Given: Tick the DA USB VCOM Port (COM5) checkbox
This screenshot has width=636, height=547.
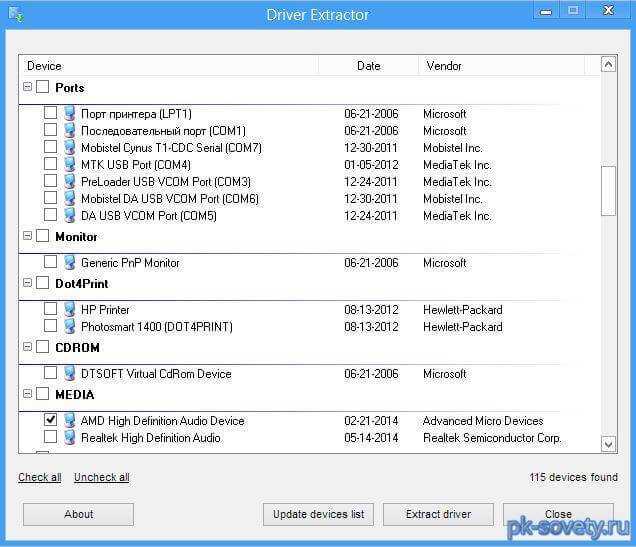Looking at the screenshot, I should pyautogui.click(x=50, y=214).
